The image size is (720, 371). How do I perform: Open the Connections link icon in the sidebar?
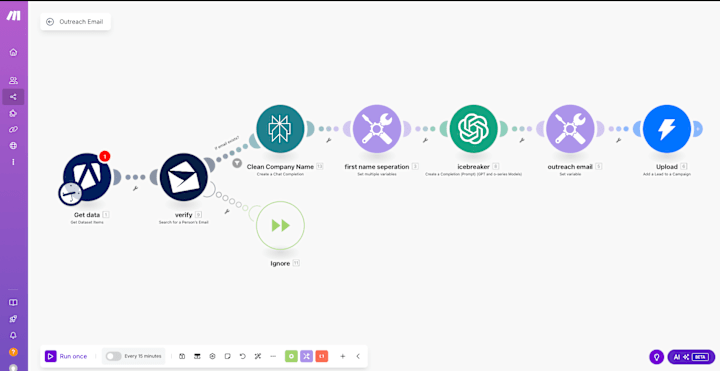13,129
